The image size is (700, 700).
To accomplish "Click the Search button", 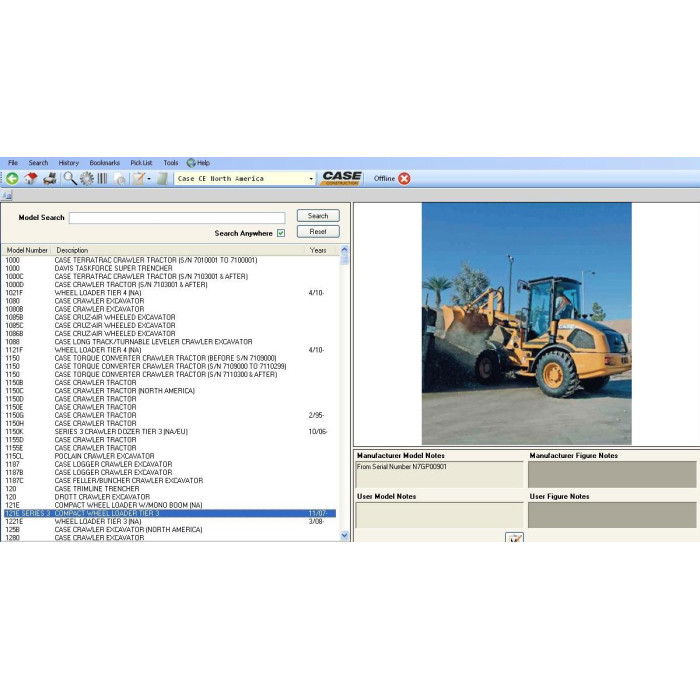I will point(318,216).
